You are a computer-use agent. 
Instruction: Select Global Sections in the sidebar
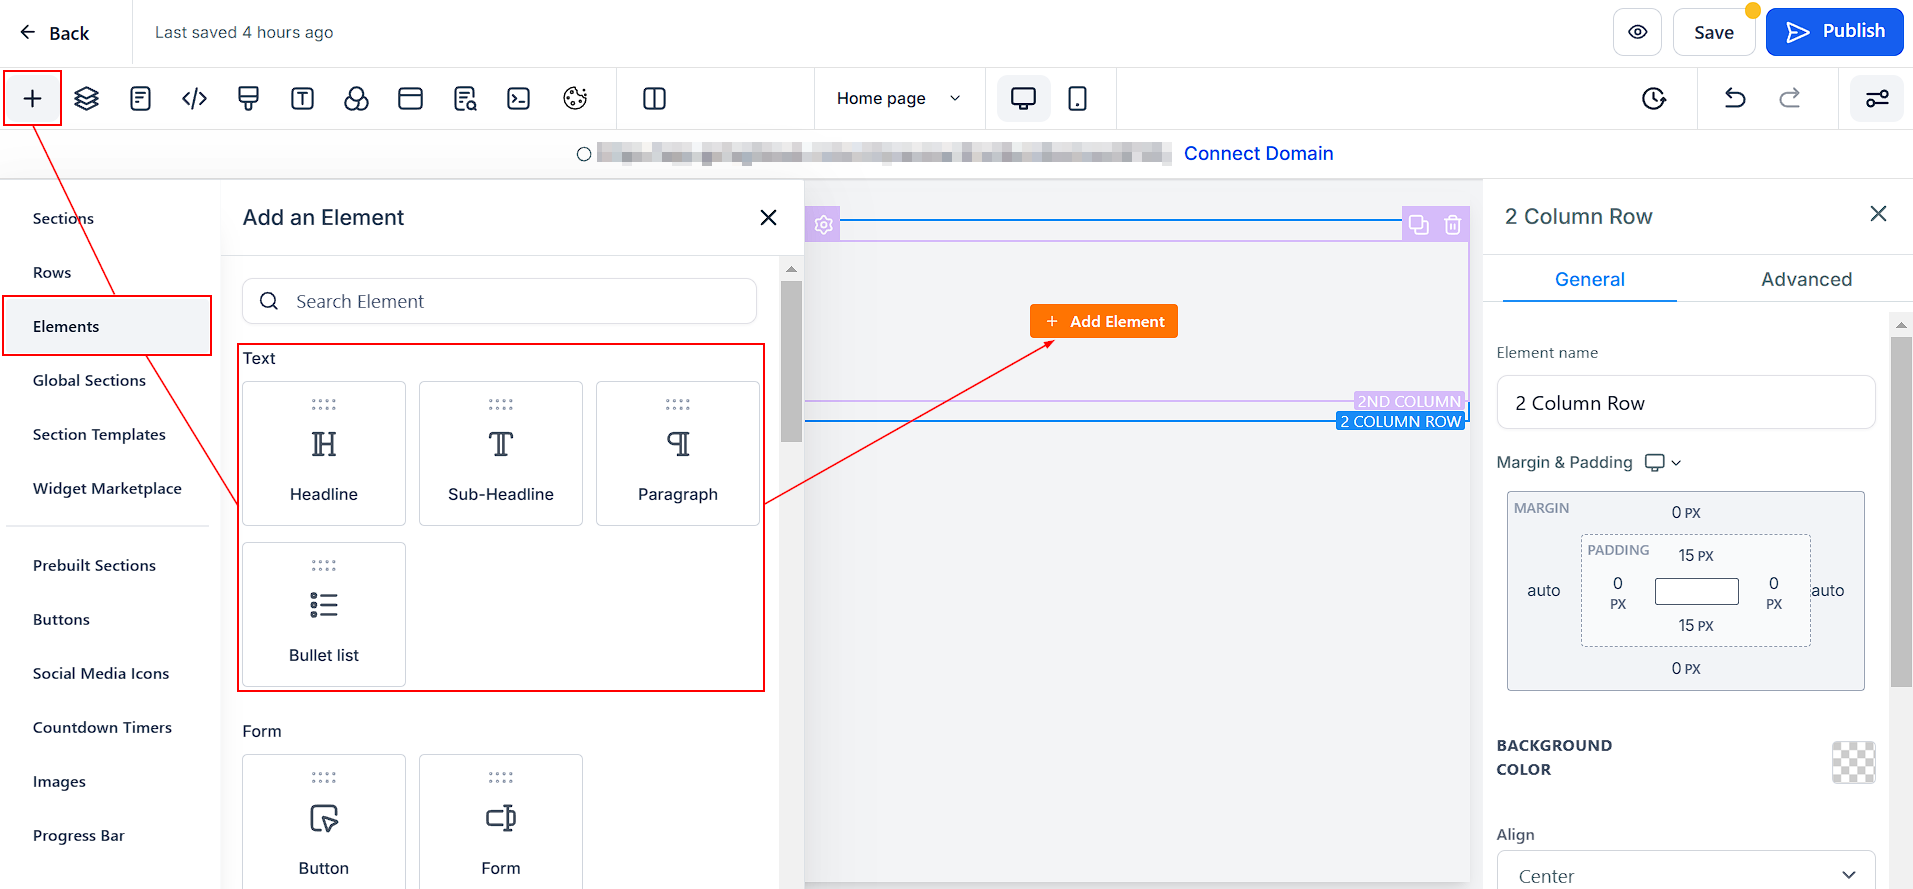coord(89,380)
